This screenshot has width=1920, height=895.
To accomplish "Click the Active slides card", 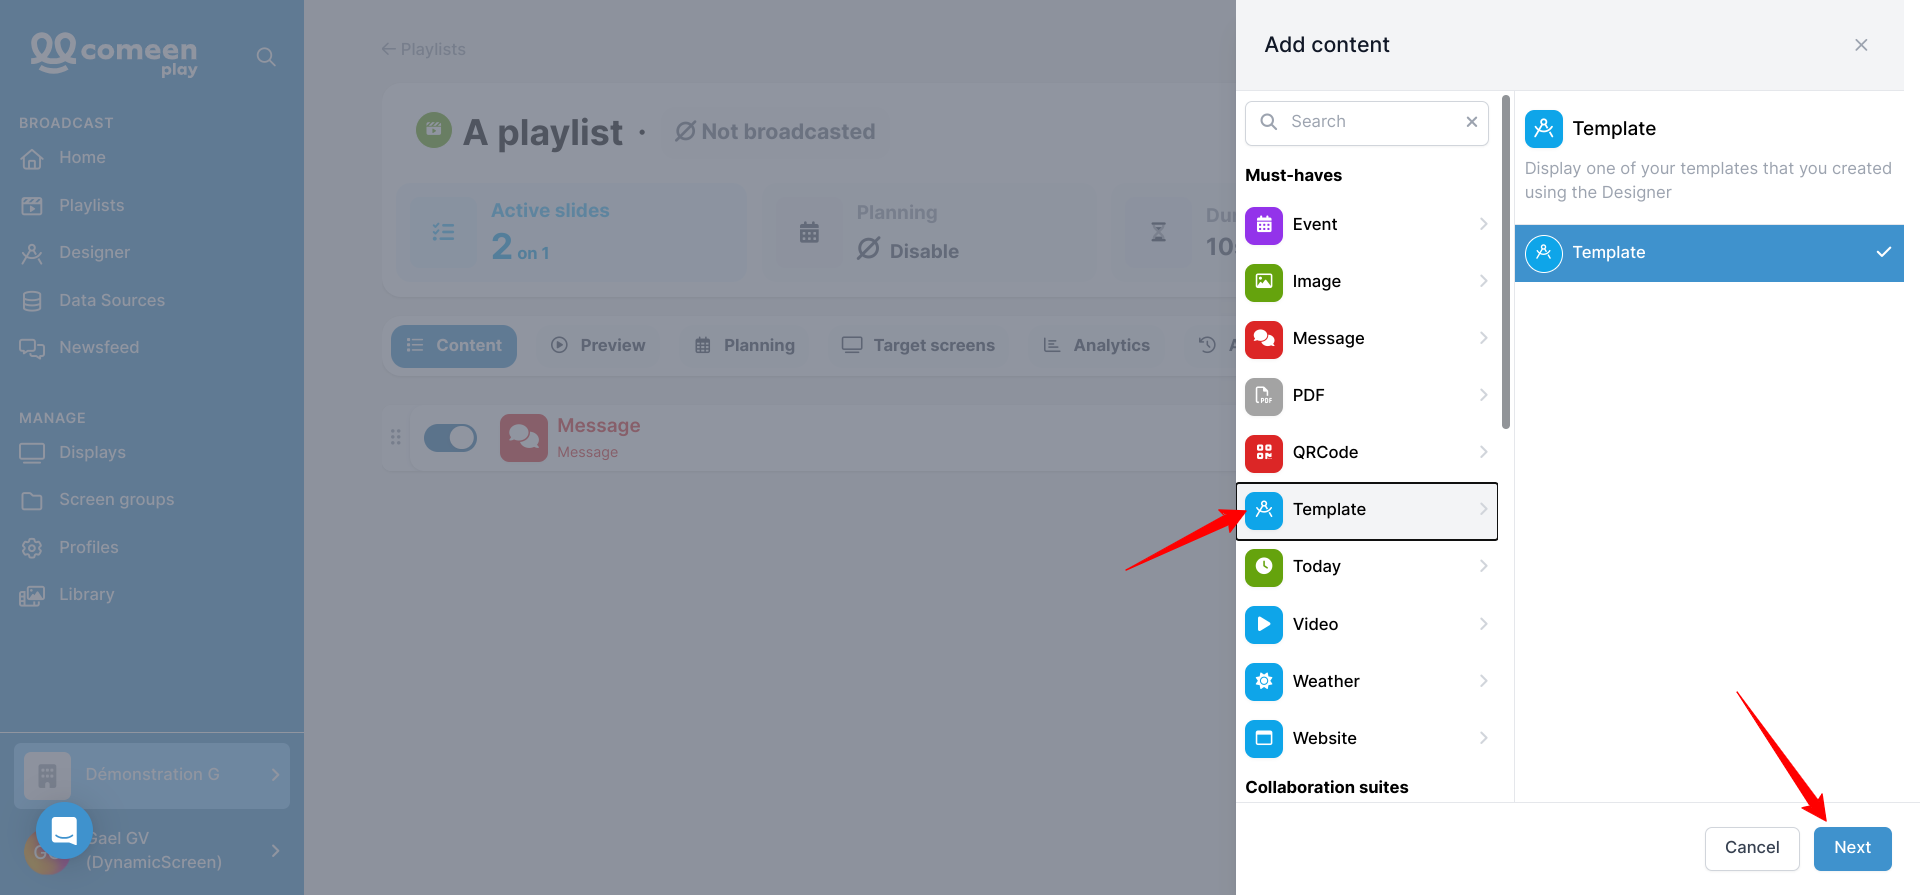I will (x=572, y=232).
